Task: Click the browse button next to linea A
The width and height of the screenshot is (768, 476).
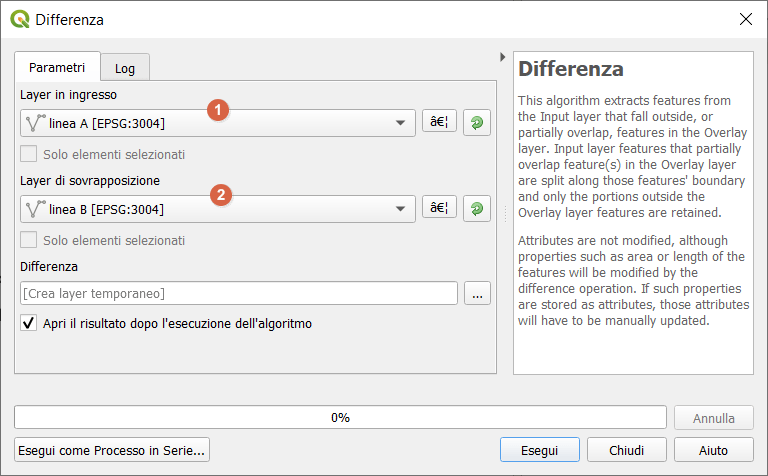Action: pyautogui.click(x=439, y=123)
